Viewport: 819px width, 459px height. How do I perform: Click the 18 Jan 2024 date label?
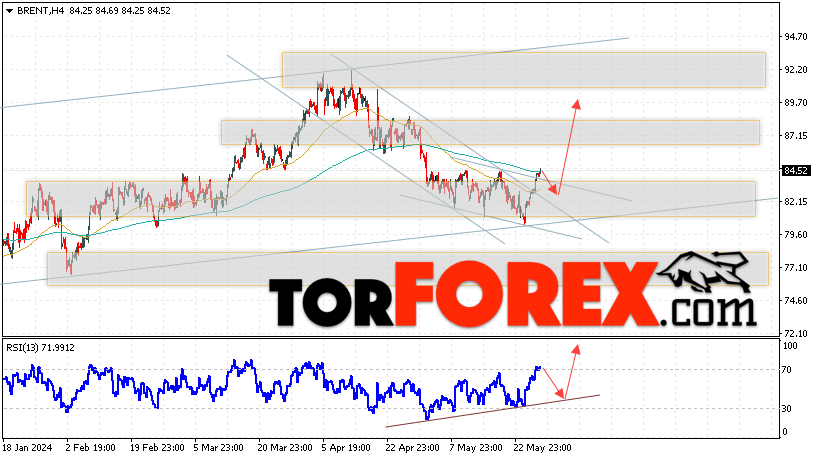tap(27, 448)
